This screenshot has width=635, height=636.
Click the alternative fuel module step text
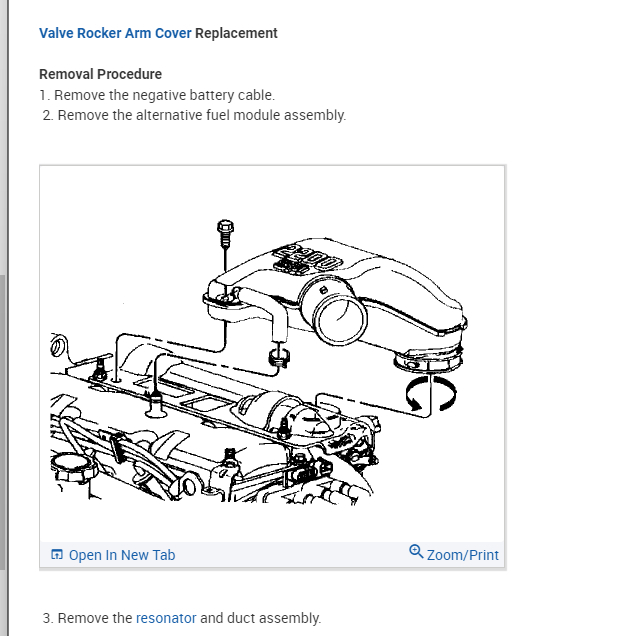(x=194, y=115)
